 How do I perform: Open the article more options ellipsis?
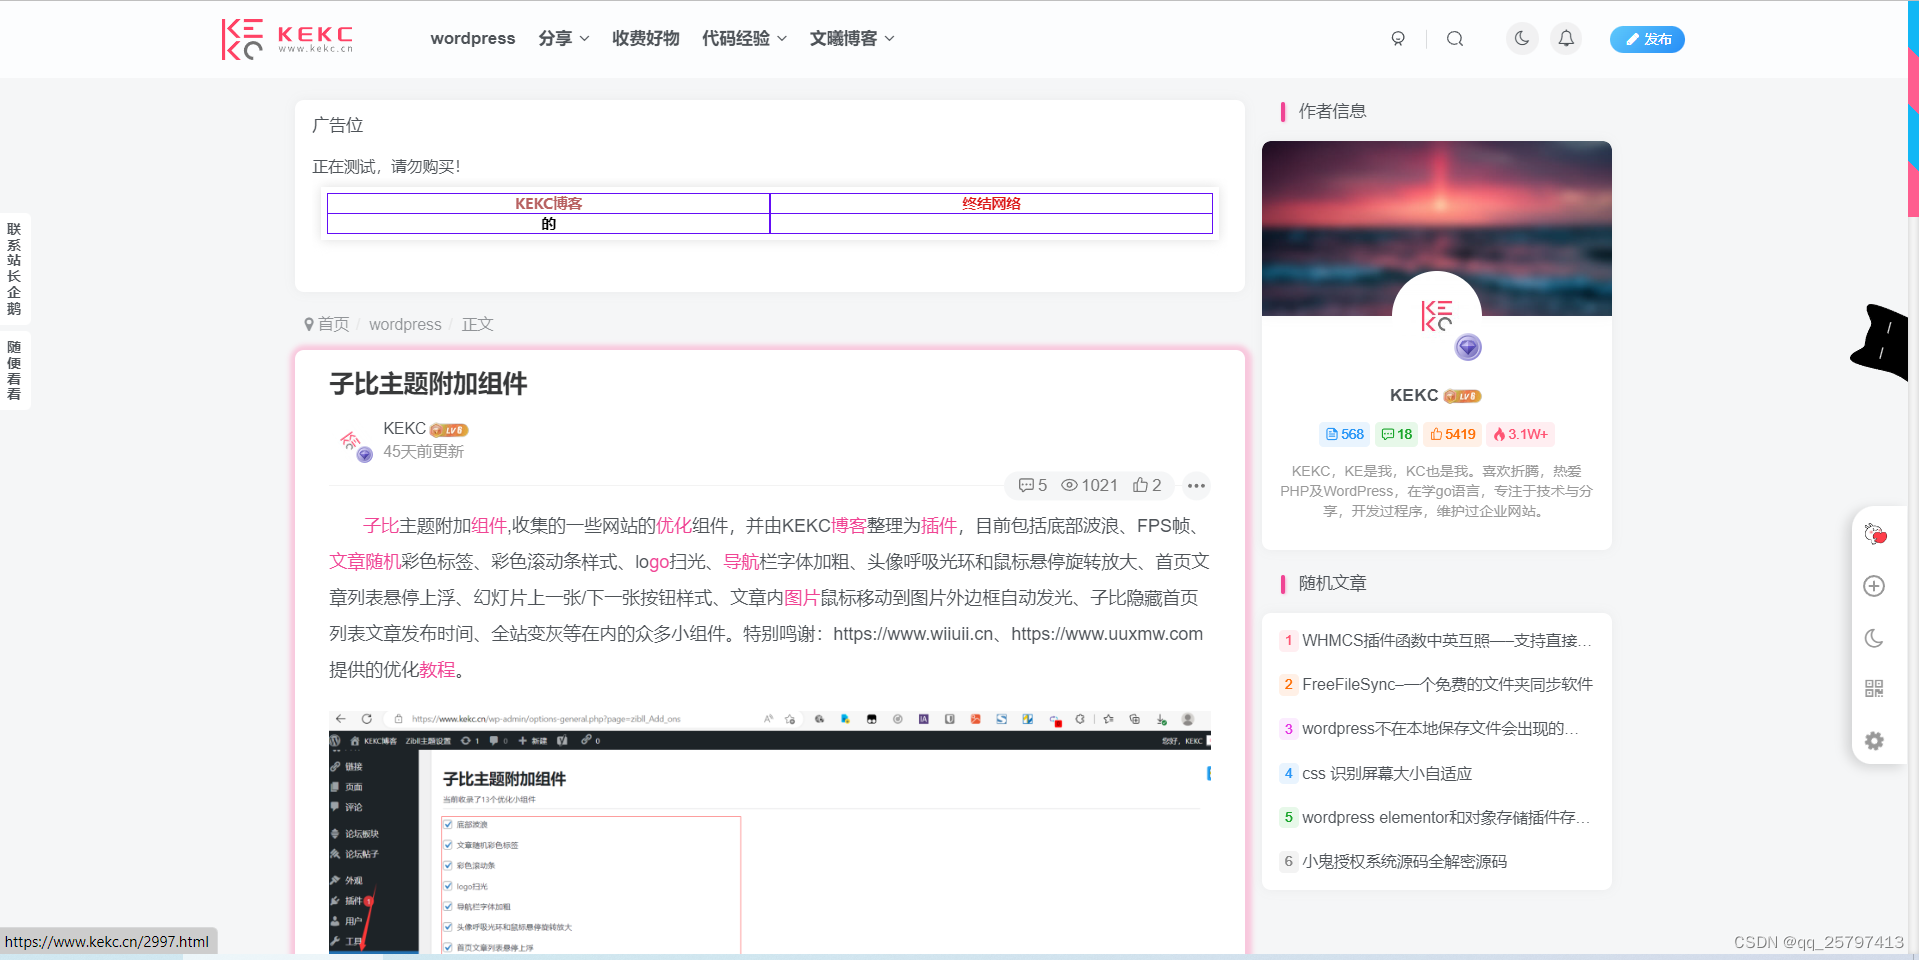point(1196,486)
